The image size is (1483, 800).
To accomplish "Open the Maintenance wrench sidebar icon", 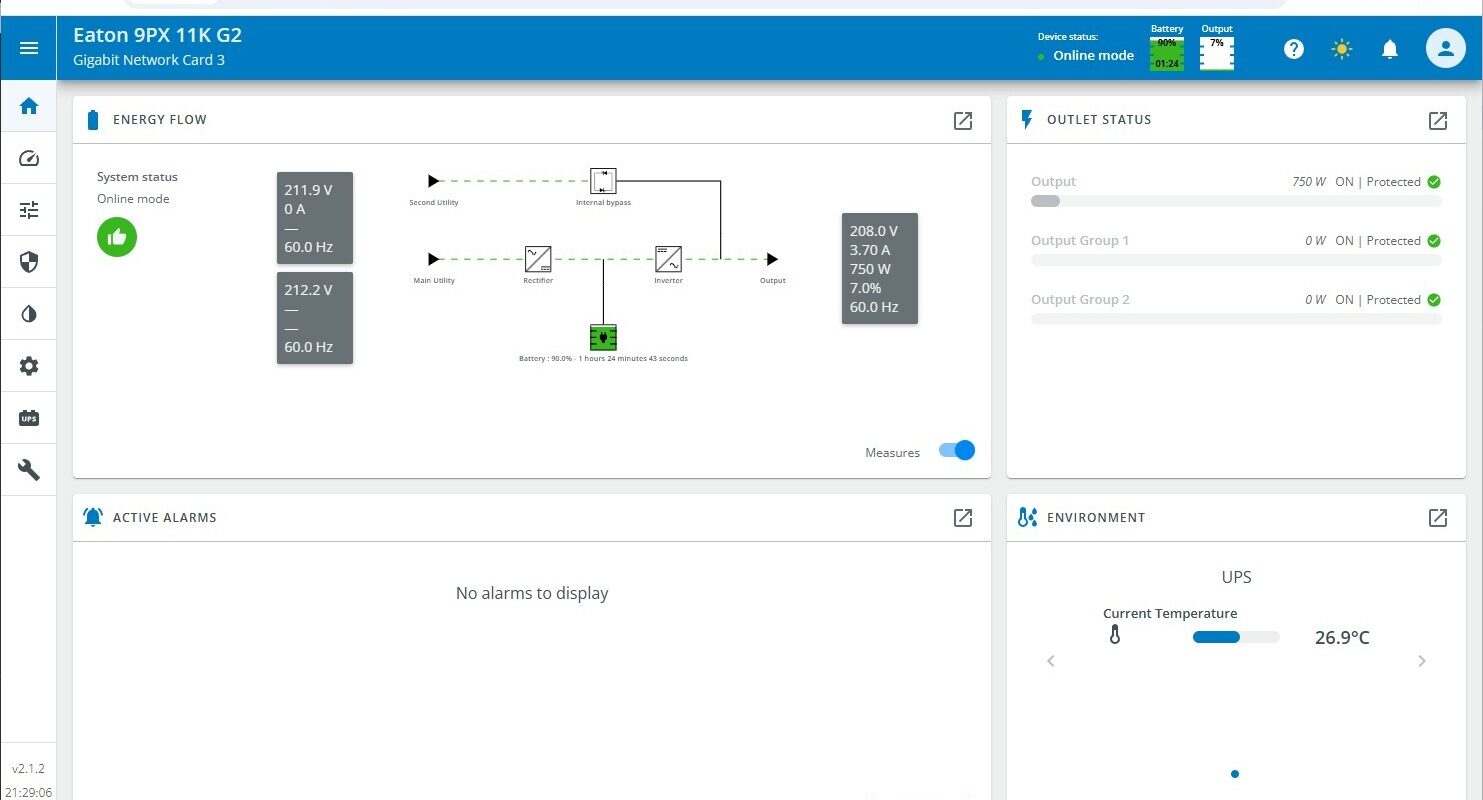I will point(29,470).
